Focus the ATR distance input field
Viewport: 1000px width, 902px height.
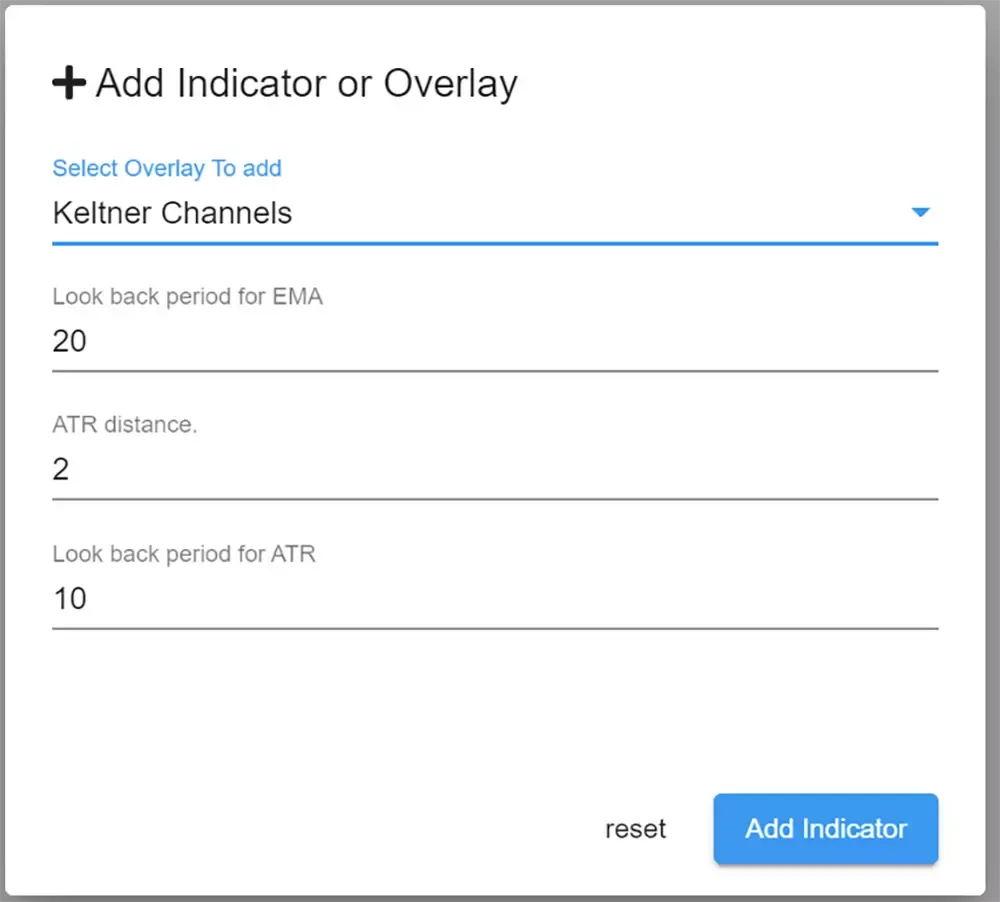[495, 470]
